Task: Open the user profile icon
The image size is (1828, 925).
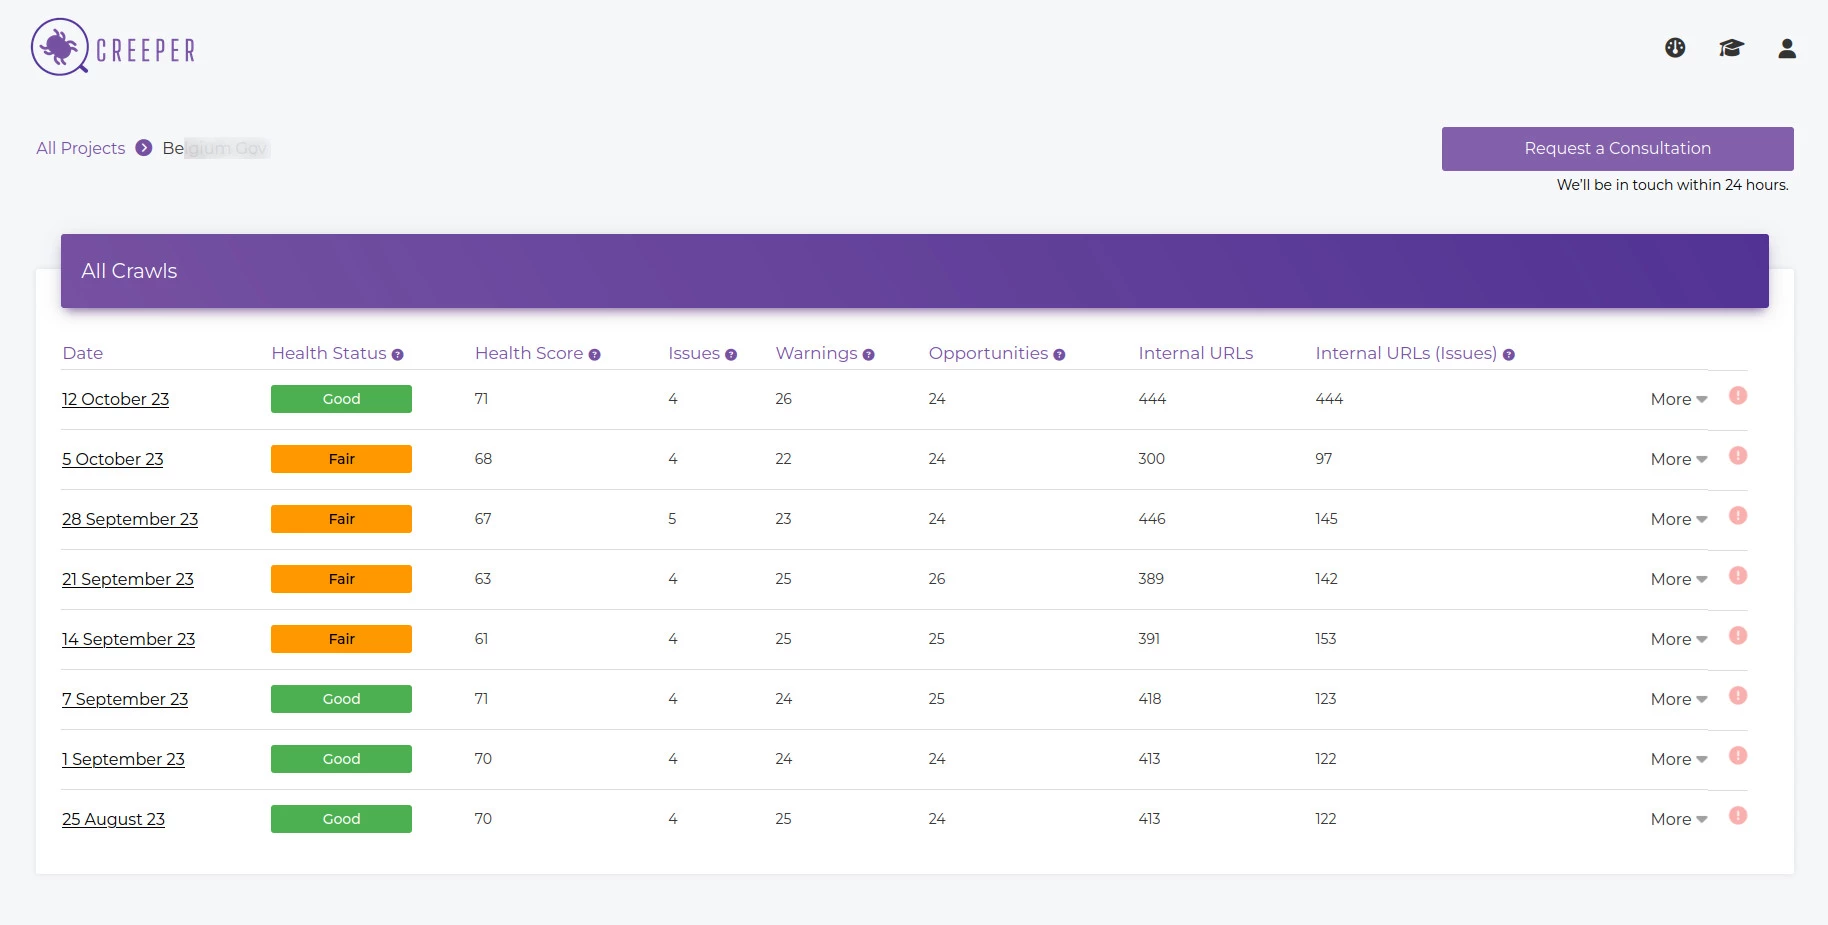Action: pyautogui.click(x=1787, y=47)
